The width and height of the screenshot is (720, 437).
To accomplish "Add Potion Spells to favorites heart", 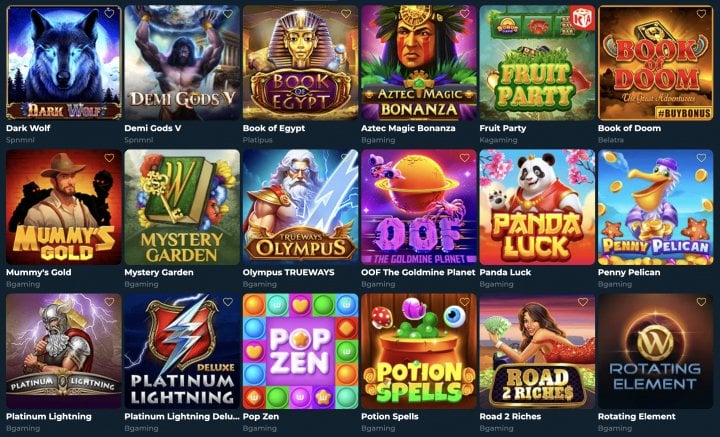I will 465,302.
